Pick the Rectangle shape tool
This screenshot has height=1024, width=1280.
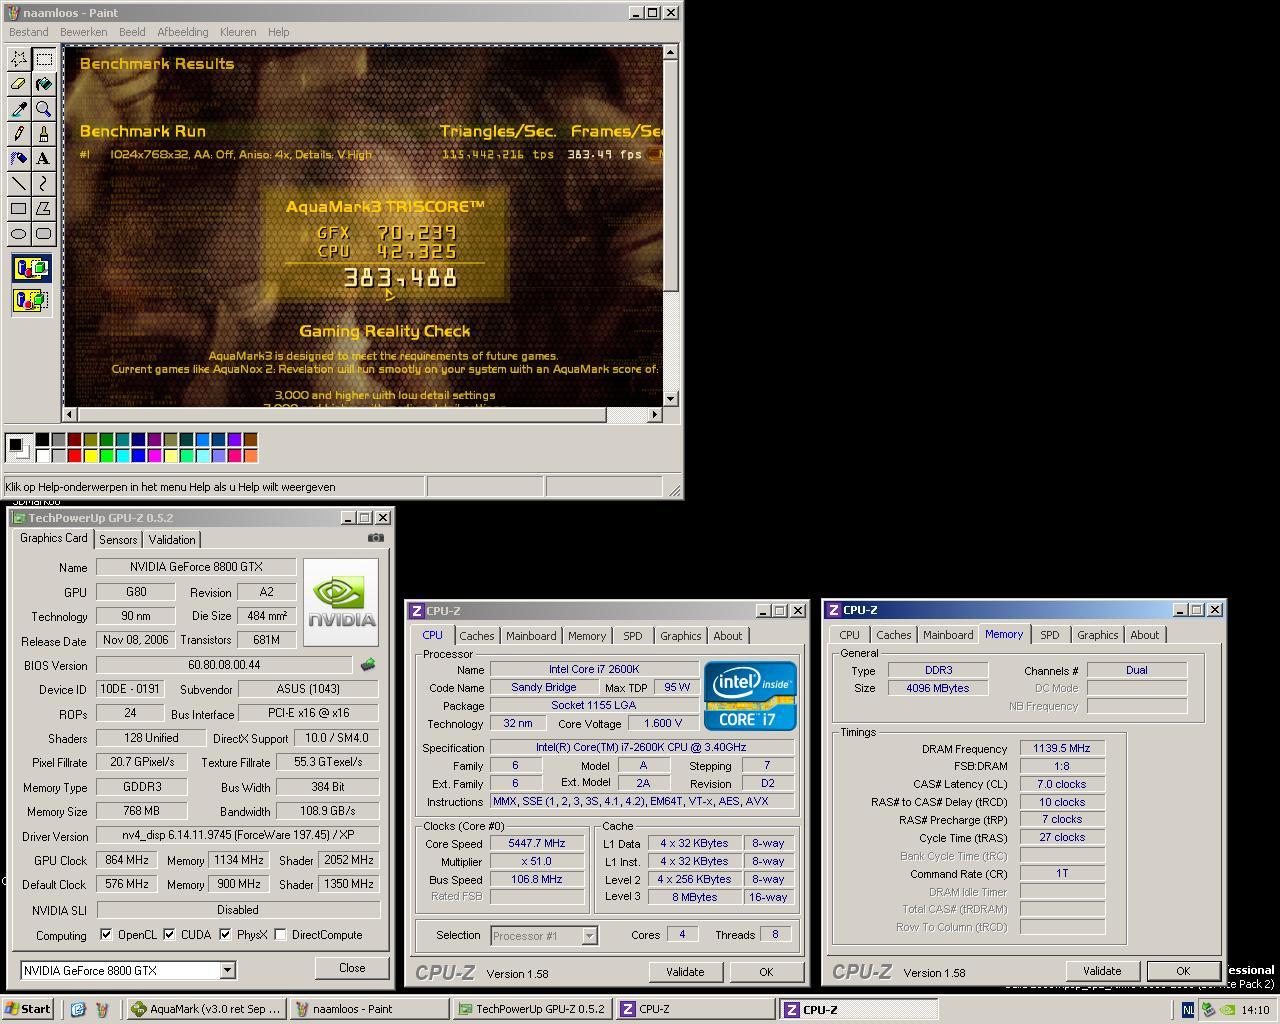pyautogui.click(x=18, y=209)
